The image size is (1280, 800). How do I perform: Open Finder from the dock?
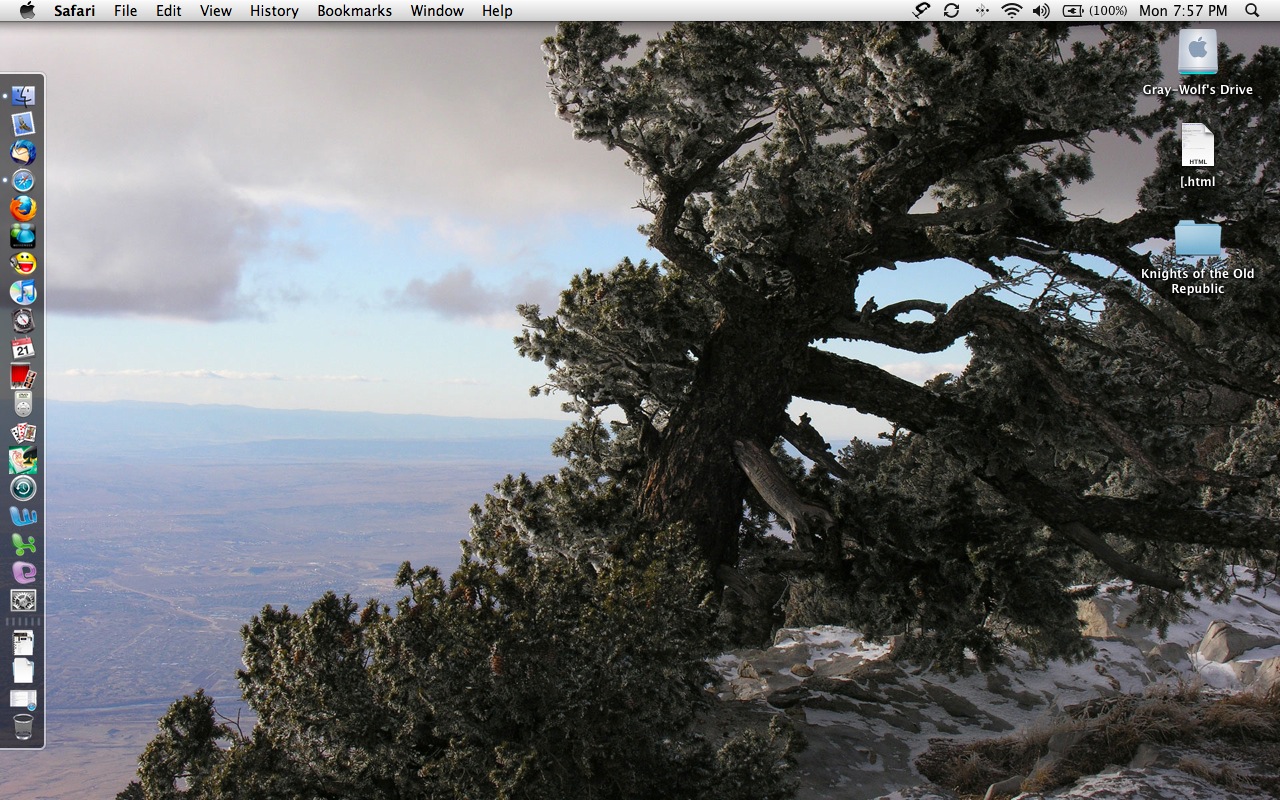click(23, 96)
